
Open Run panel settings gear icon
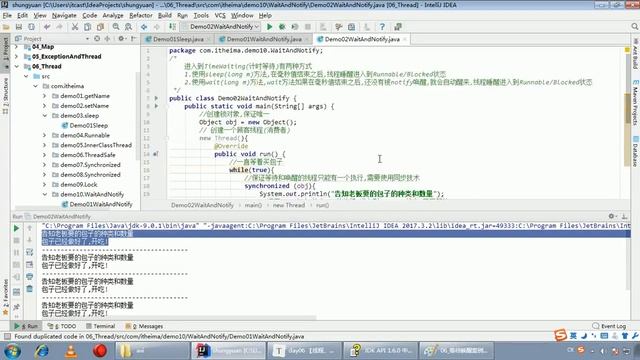click(611, 216)
